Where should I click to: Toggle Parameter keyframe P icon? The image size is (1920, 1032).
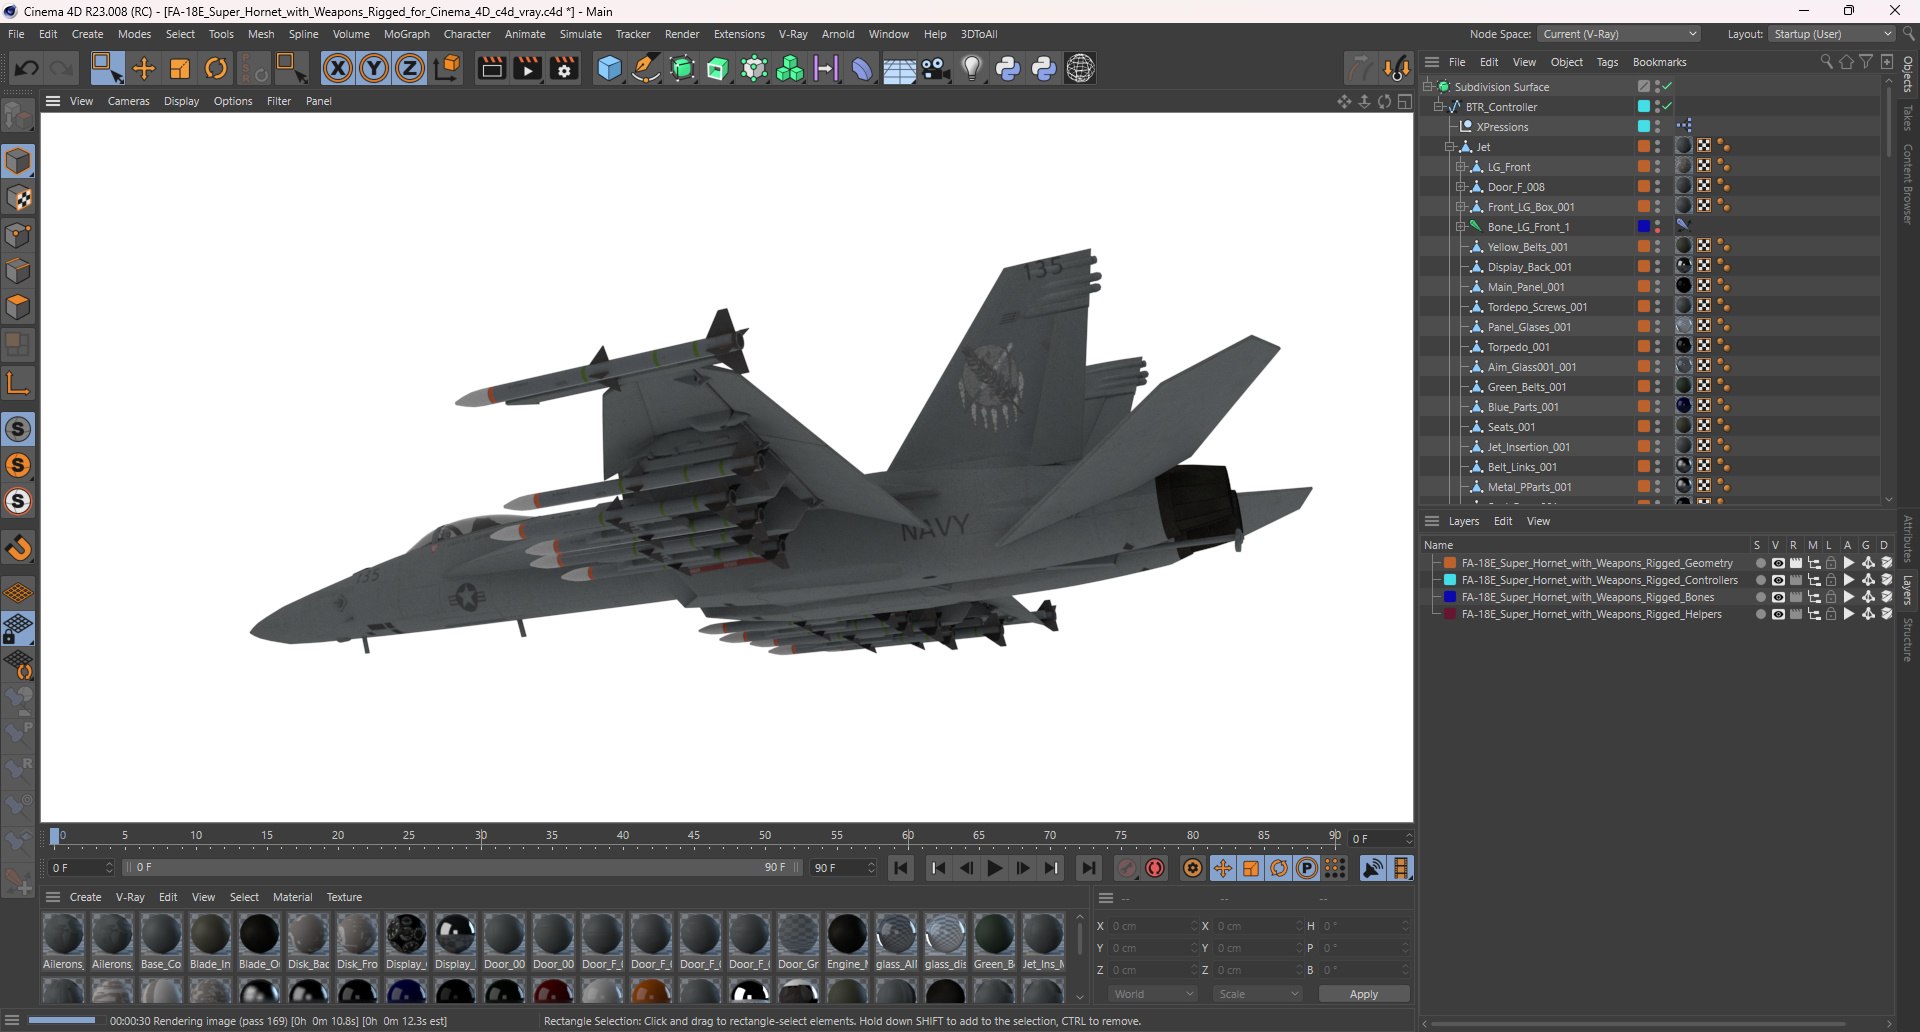pos(1306,868)
